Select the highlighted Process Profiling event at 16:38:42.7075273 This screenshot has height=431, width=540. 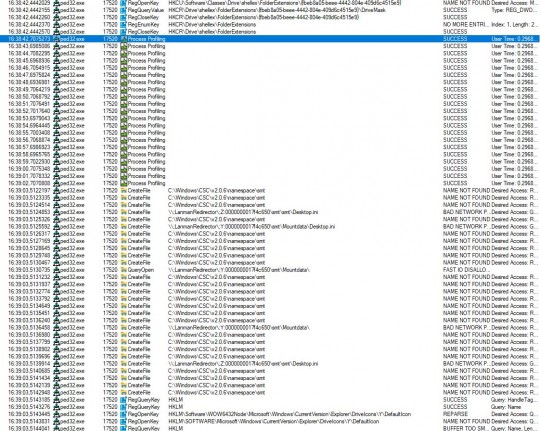coord(270,39)
